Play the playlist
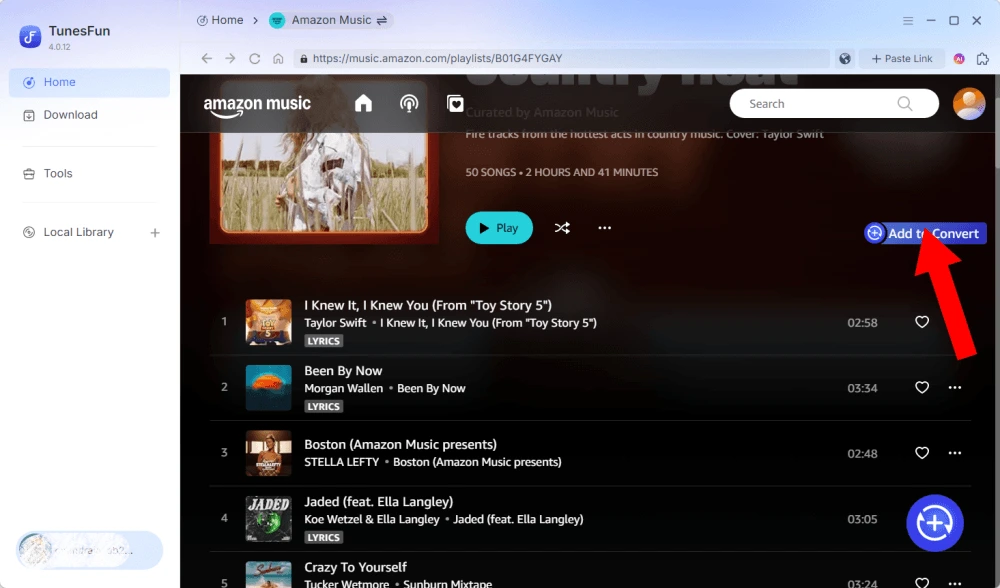Viewport: 1000px width, 588px height. [499, 228]
